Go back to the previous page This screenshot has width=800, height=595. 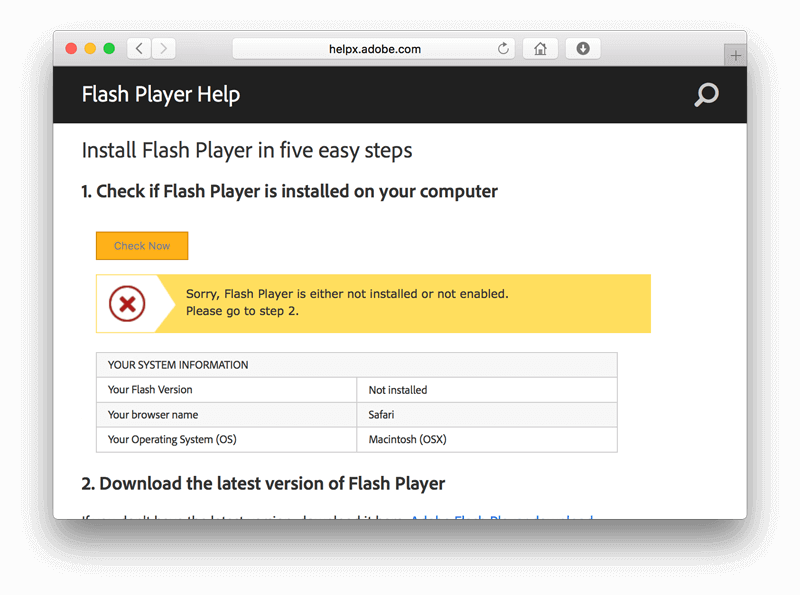click(138, 47)
